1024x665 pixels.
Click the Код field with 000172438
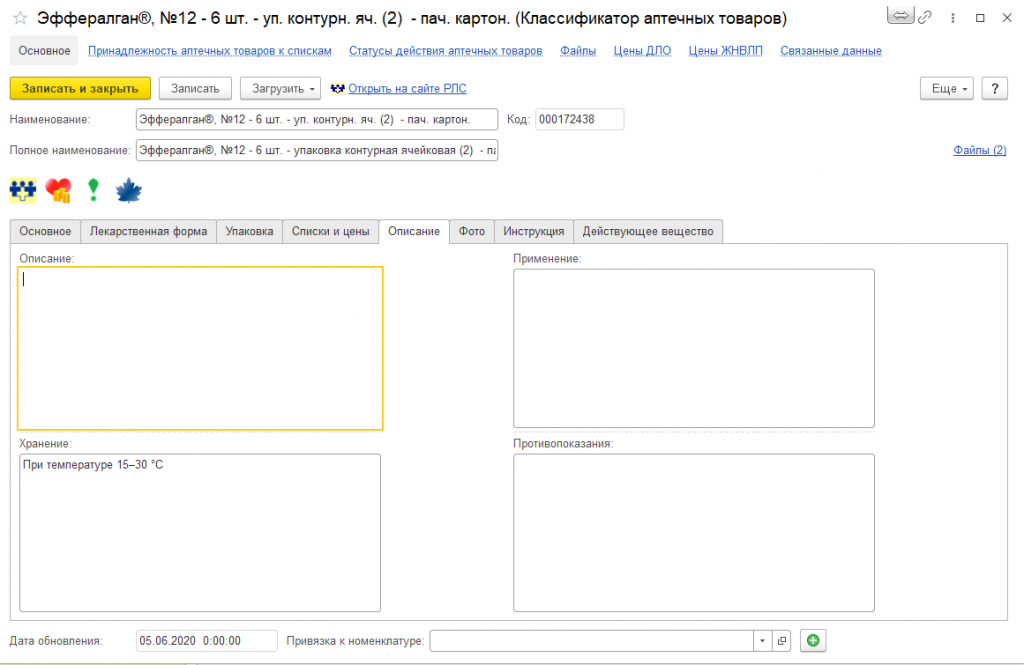coord(579,120)
